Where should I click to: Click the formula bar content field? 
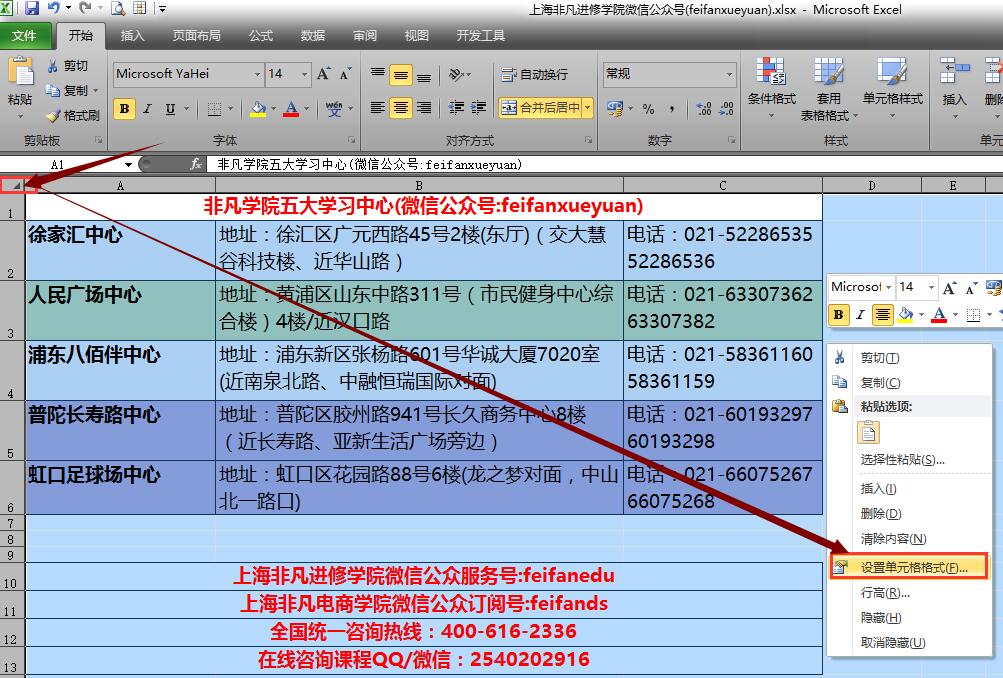click(604, 164)
